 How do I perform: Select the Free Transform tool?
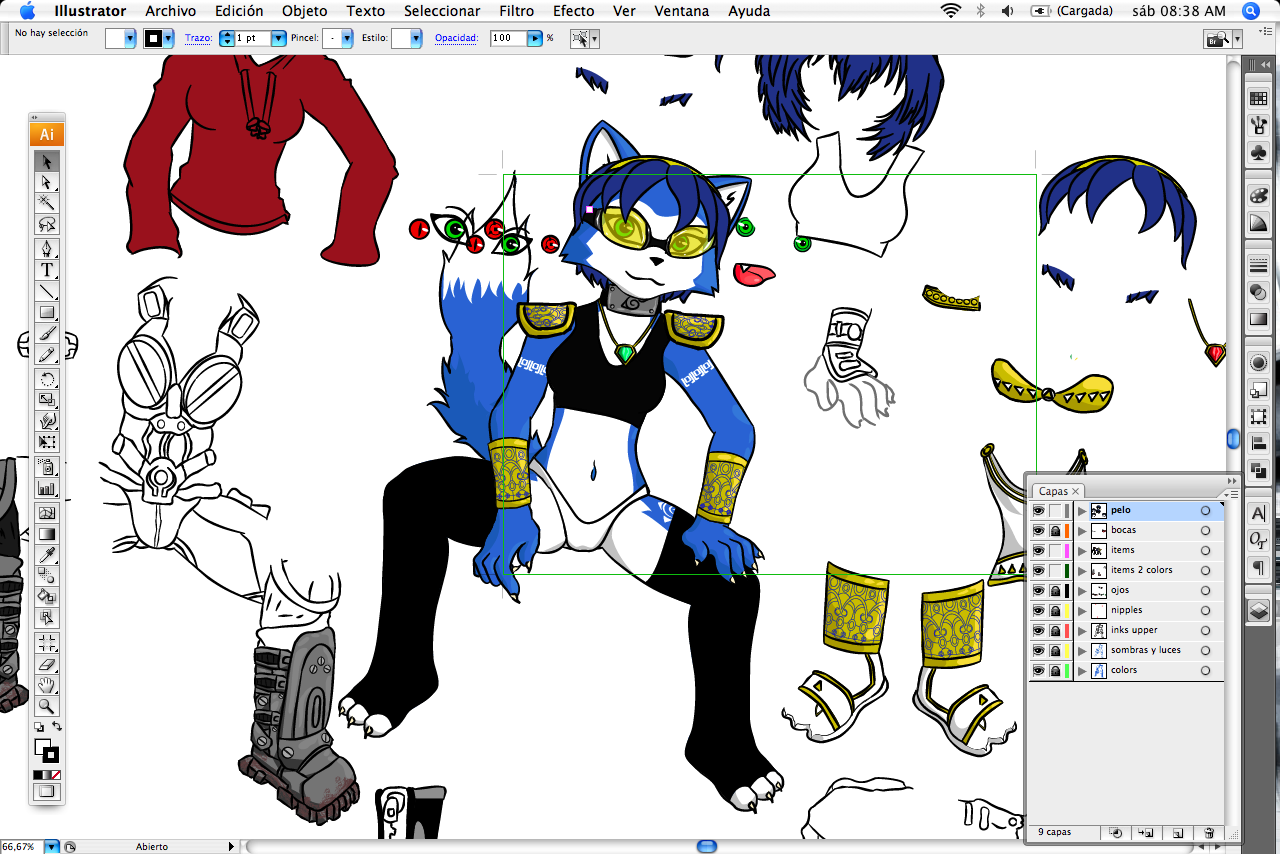tap(47, 442)
